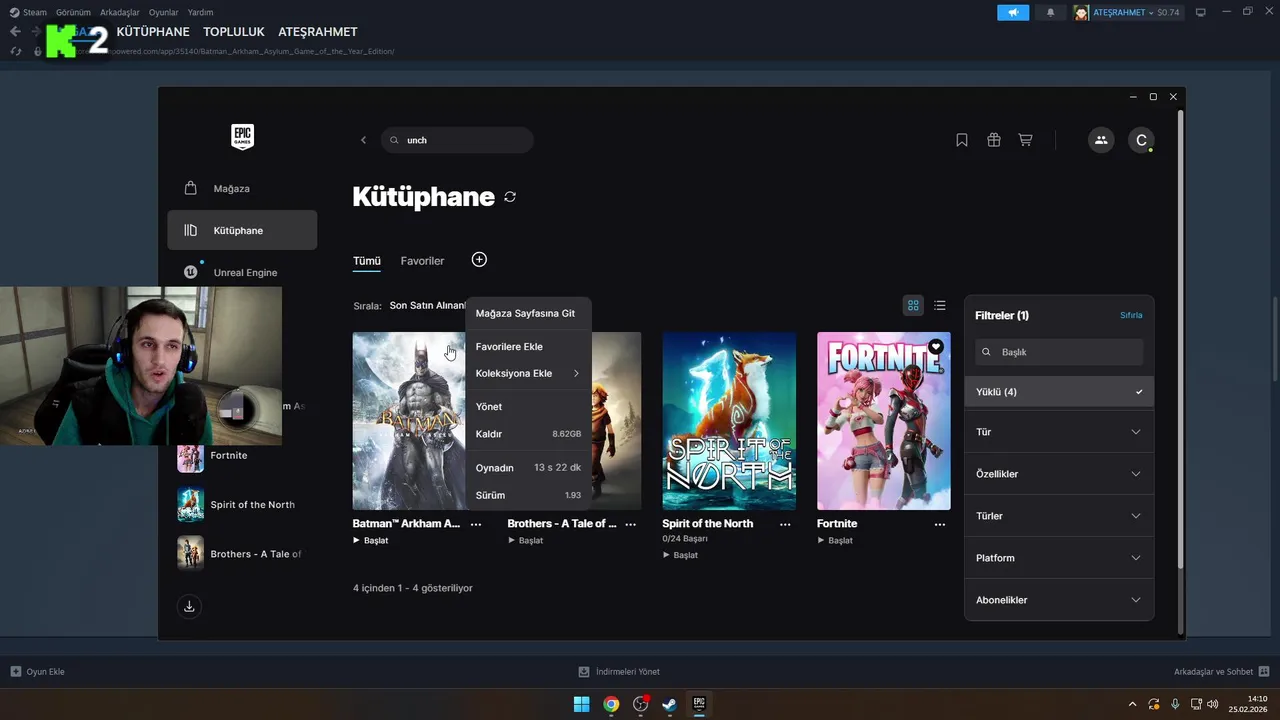Open 'Arkadaşlar ve Sohbet' in Steam
Image resolution: width=1280 pixels, height=720 pixels.
pos(1221,672)
